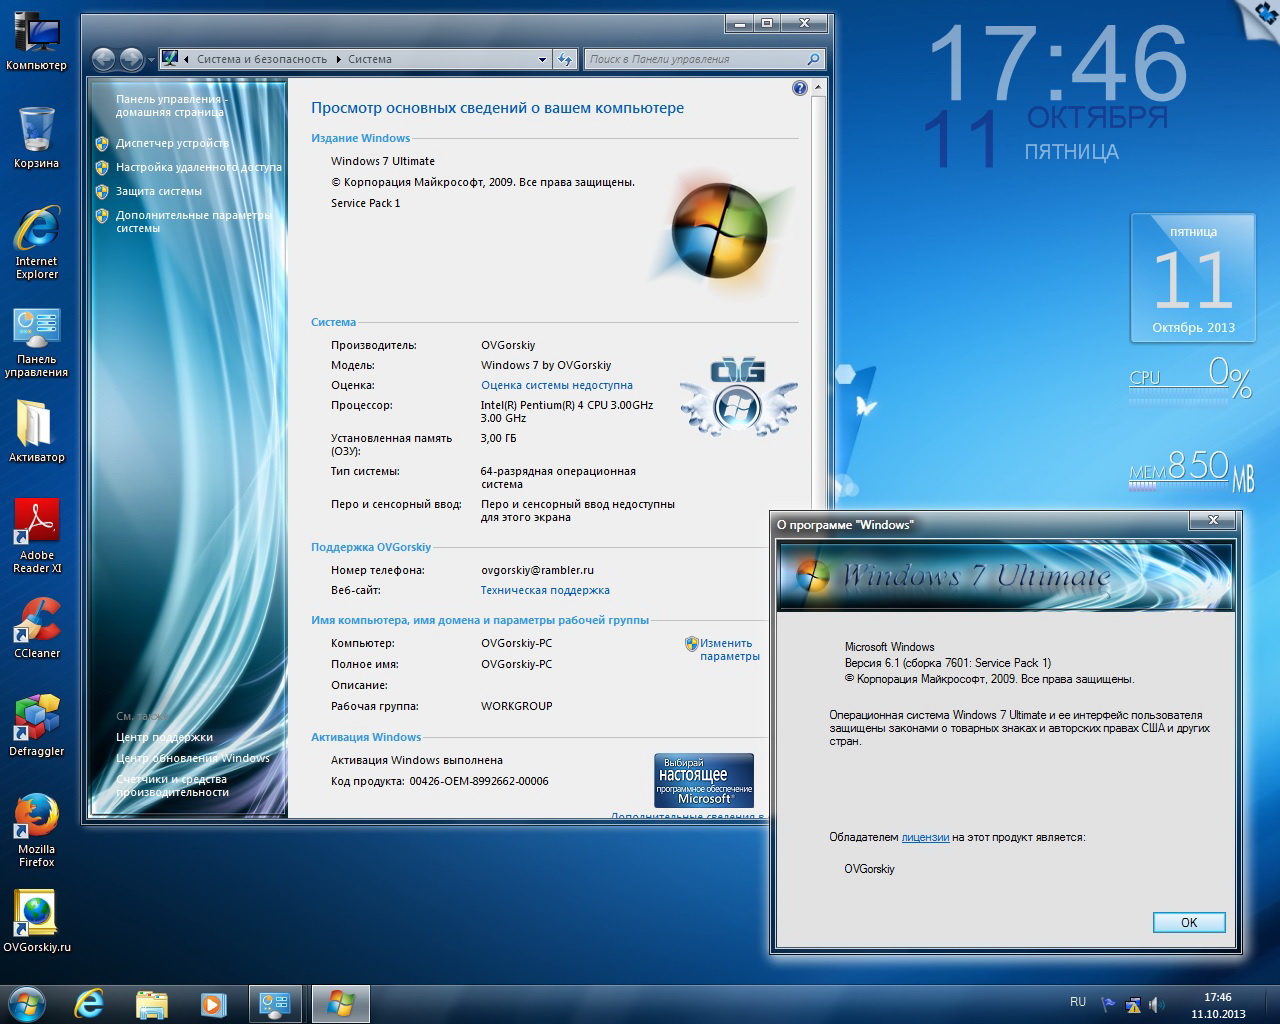Switch to Control Panel taskbar button
This screenshot has height=1024, width=1280.
click(275, 1003)
